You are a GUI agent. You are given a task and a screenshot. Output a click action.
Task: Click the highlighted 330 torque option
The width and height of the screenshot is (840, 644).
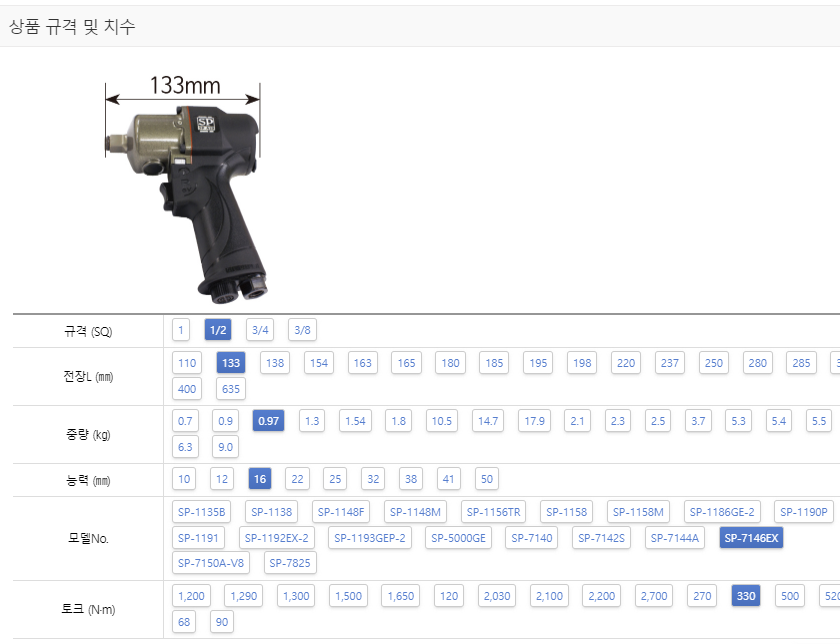click(x=746, y=596)
